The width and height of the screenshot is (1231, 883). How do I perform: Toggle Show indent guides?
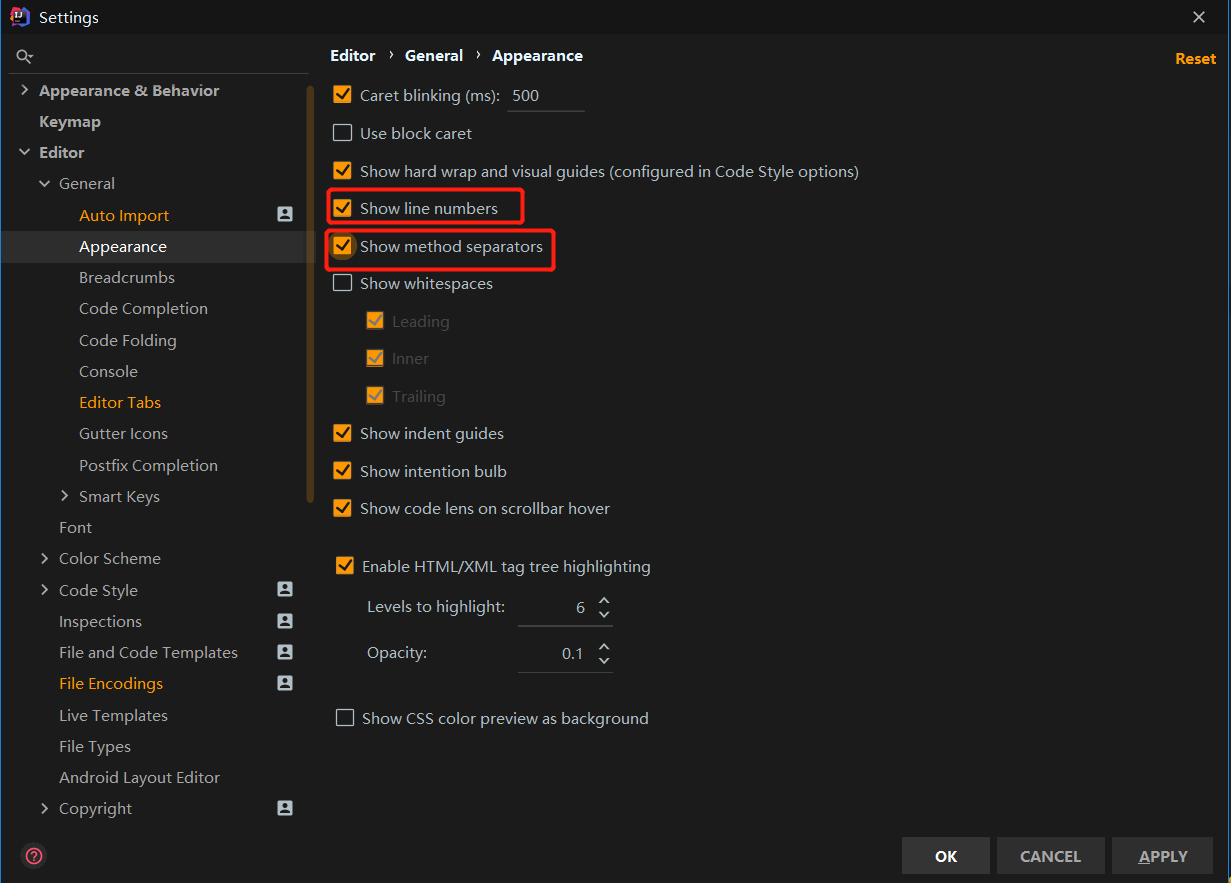point(343,433)
